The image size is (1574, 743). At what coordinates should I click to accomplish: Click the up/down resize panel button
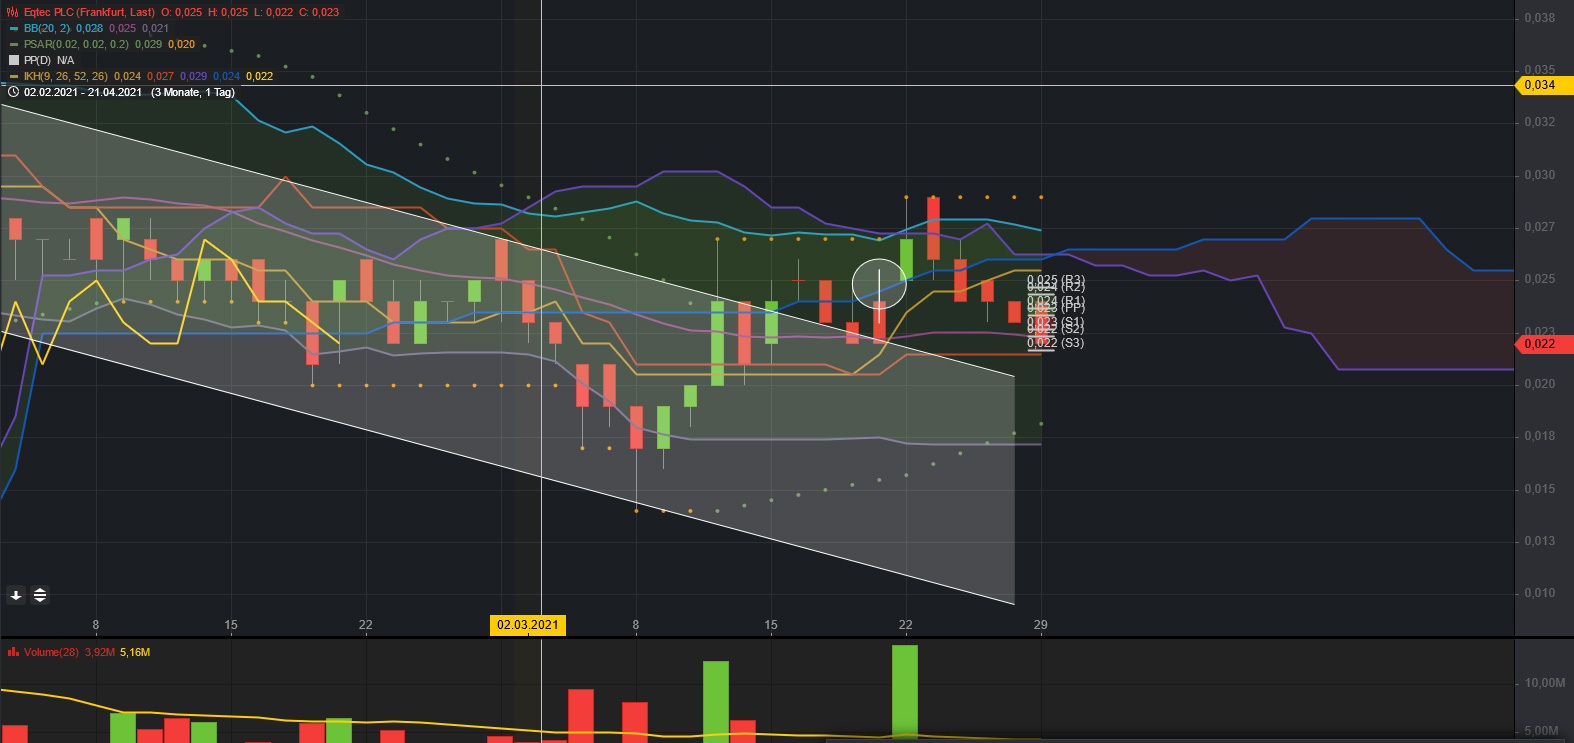click(40, 595)
